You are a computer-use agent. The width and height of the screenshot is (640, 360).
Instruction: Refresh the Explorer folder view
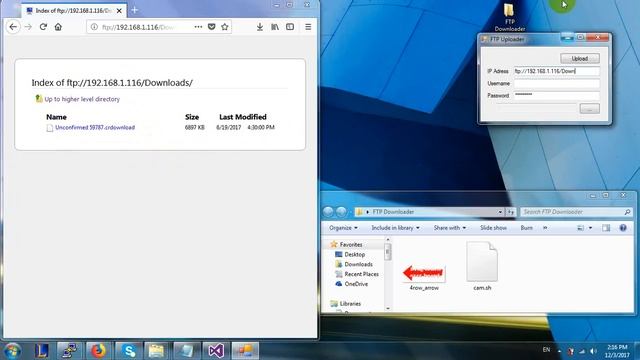[x=511, y=212]
